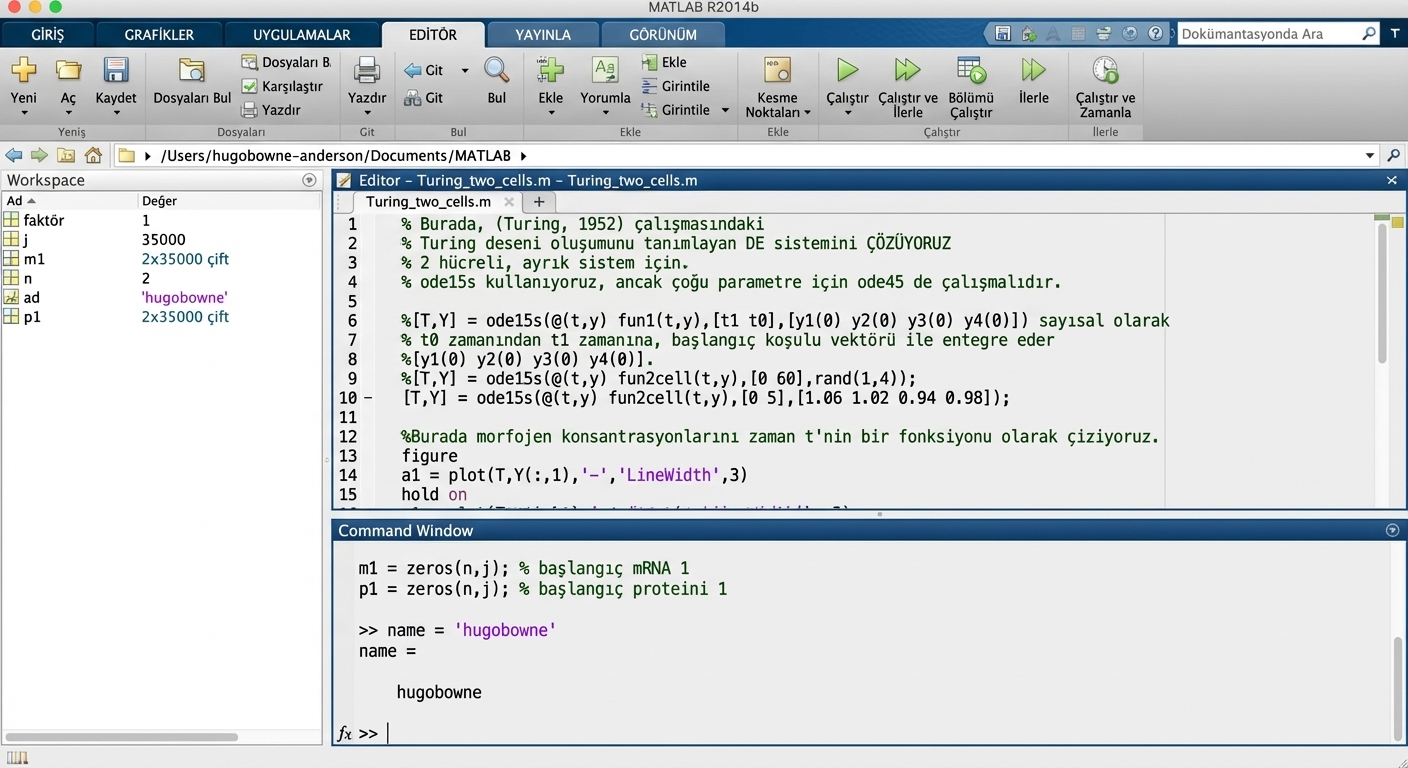Open current folder path dropdown arrow
Screen dimensions: 1408x768
click(x=1369, y=156)
